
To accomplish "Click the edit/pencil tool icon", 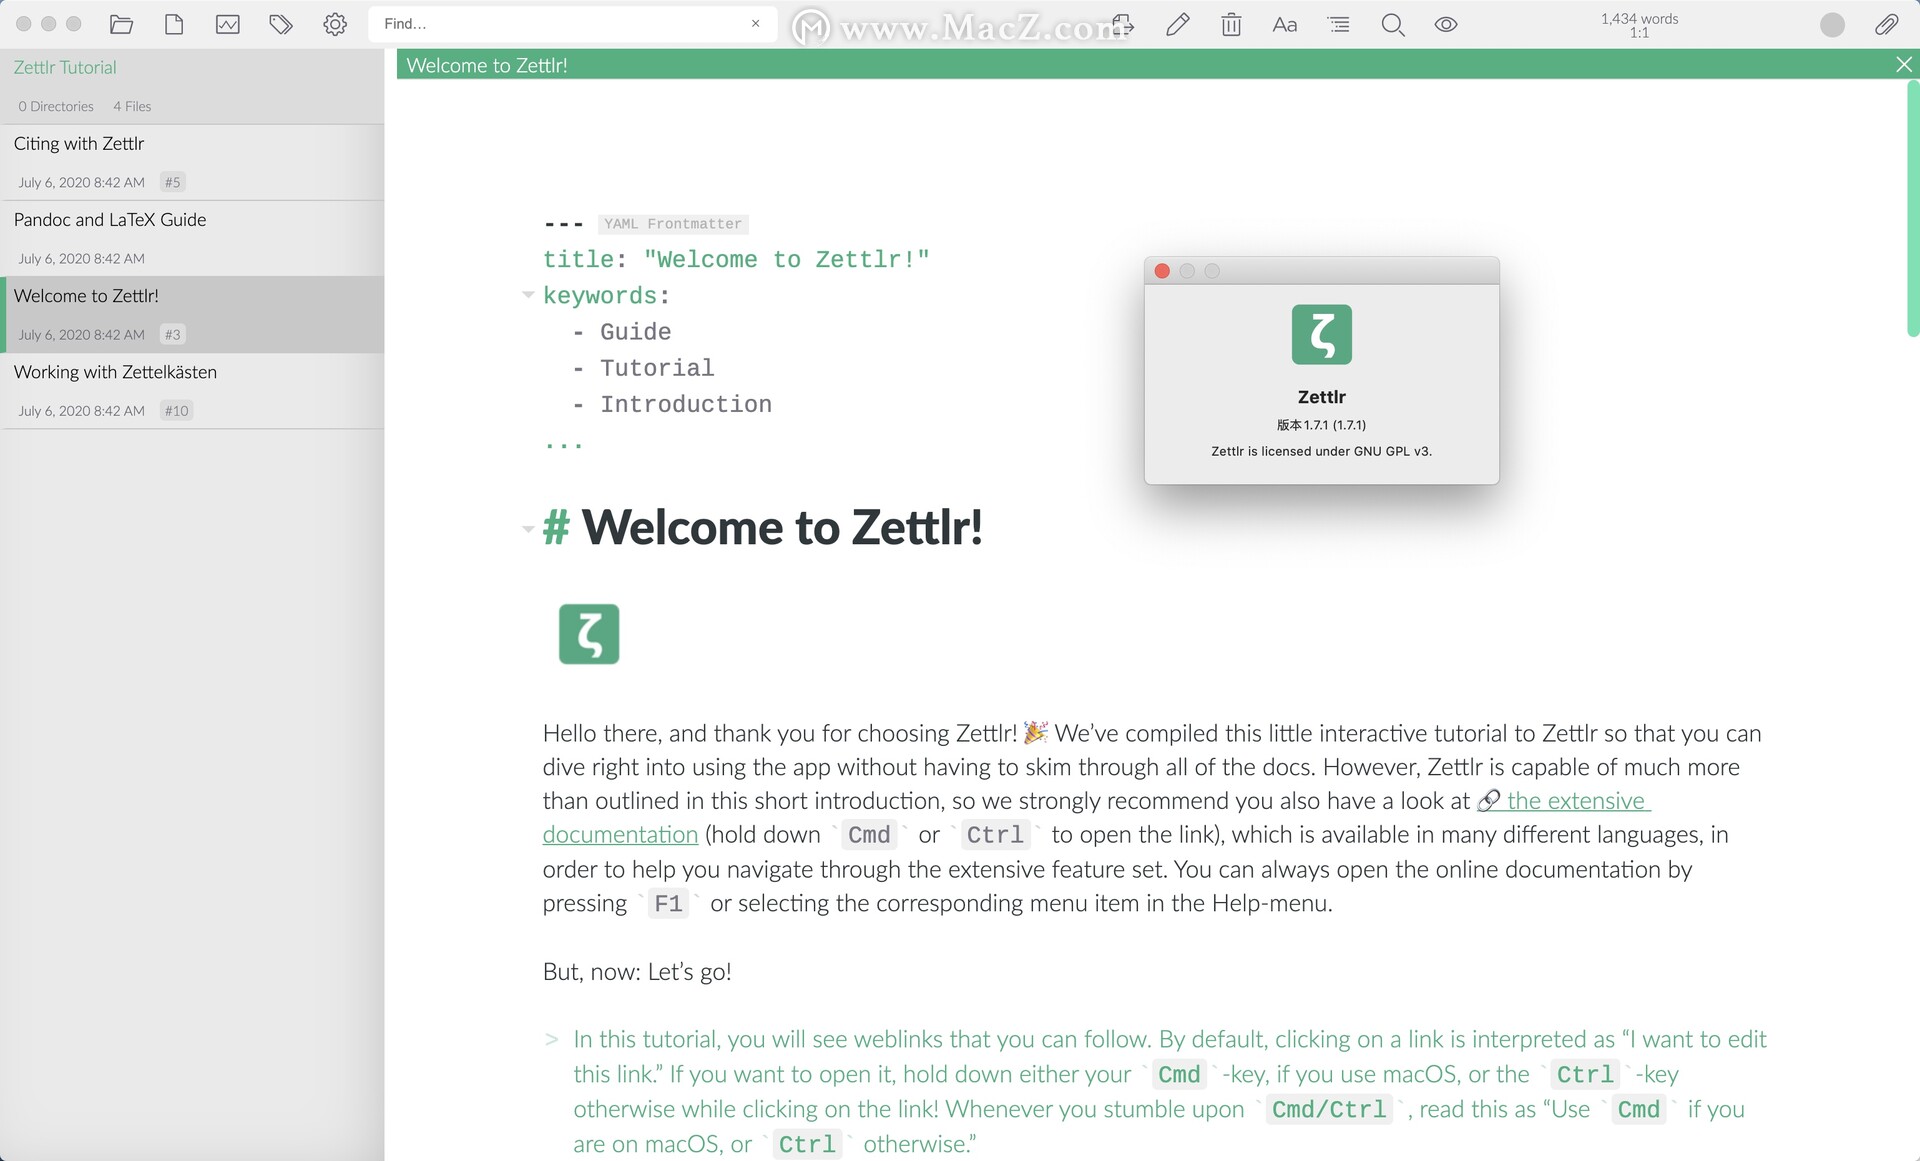I will pyautogui.click(x=1178, y=23).
